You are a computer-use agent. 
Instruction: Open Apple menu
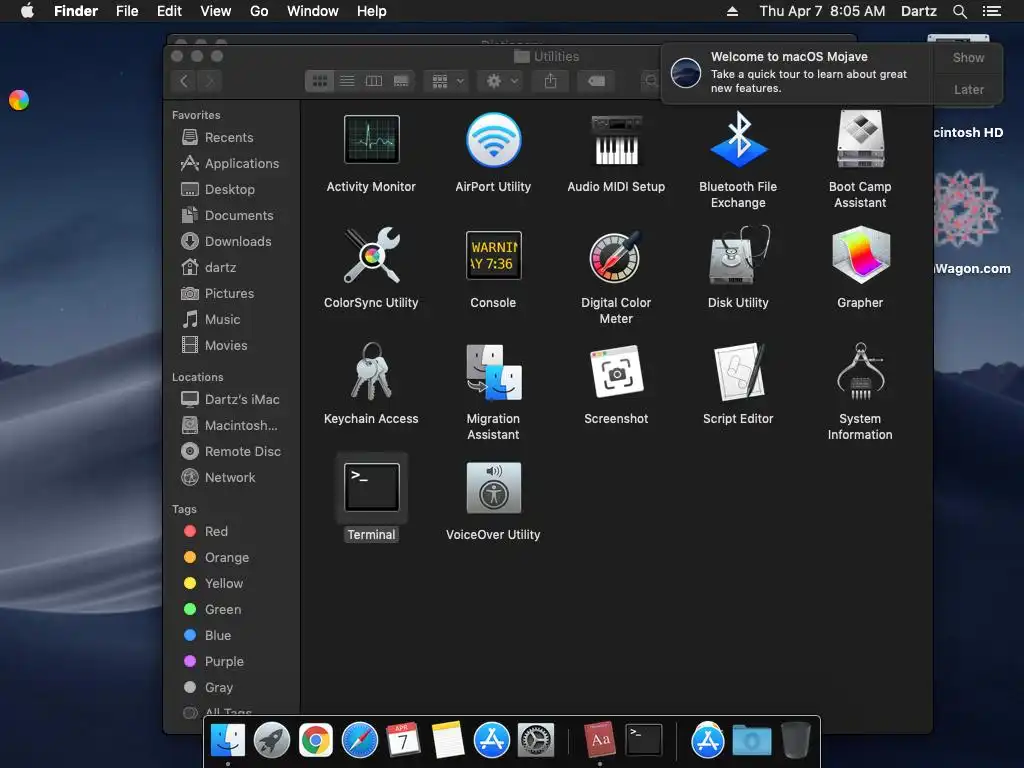coord(27,11)
